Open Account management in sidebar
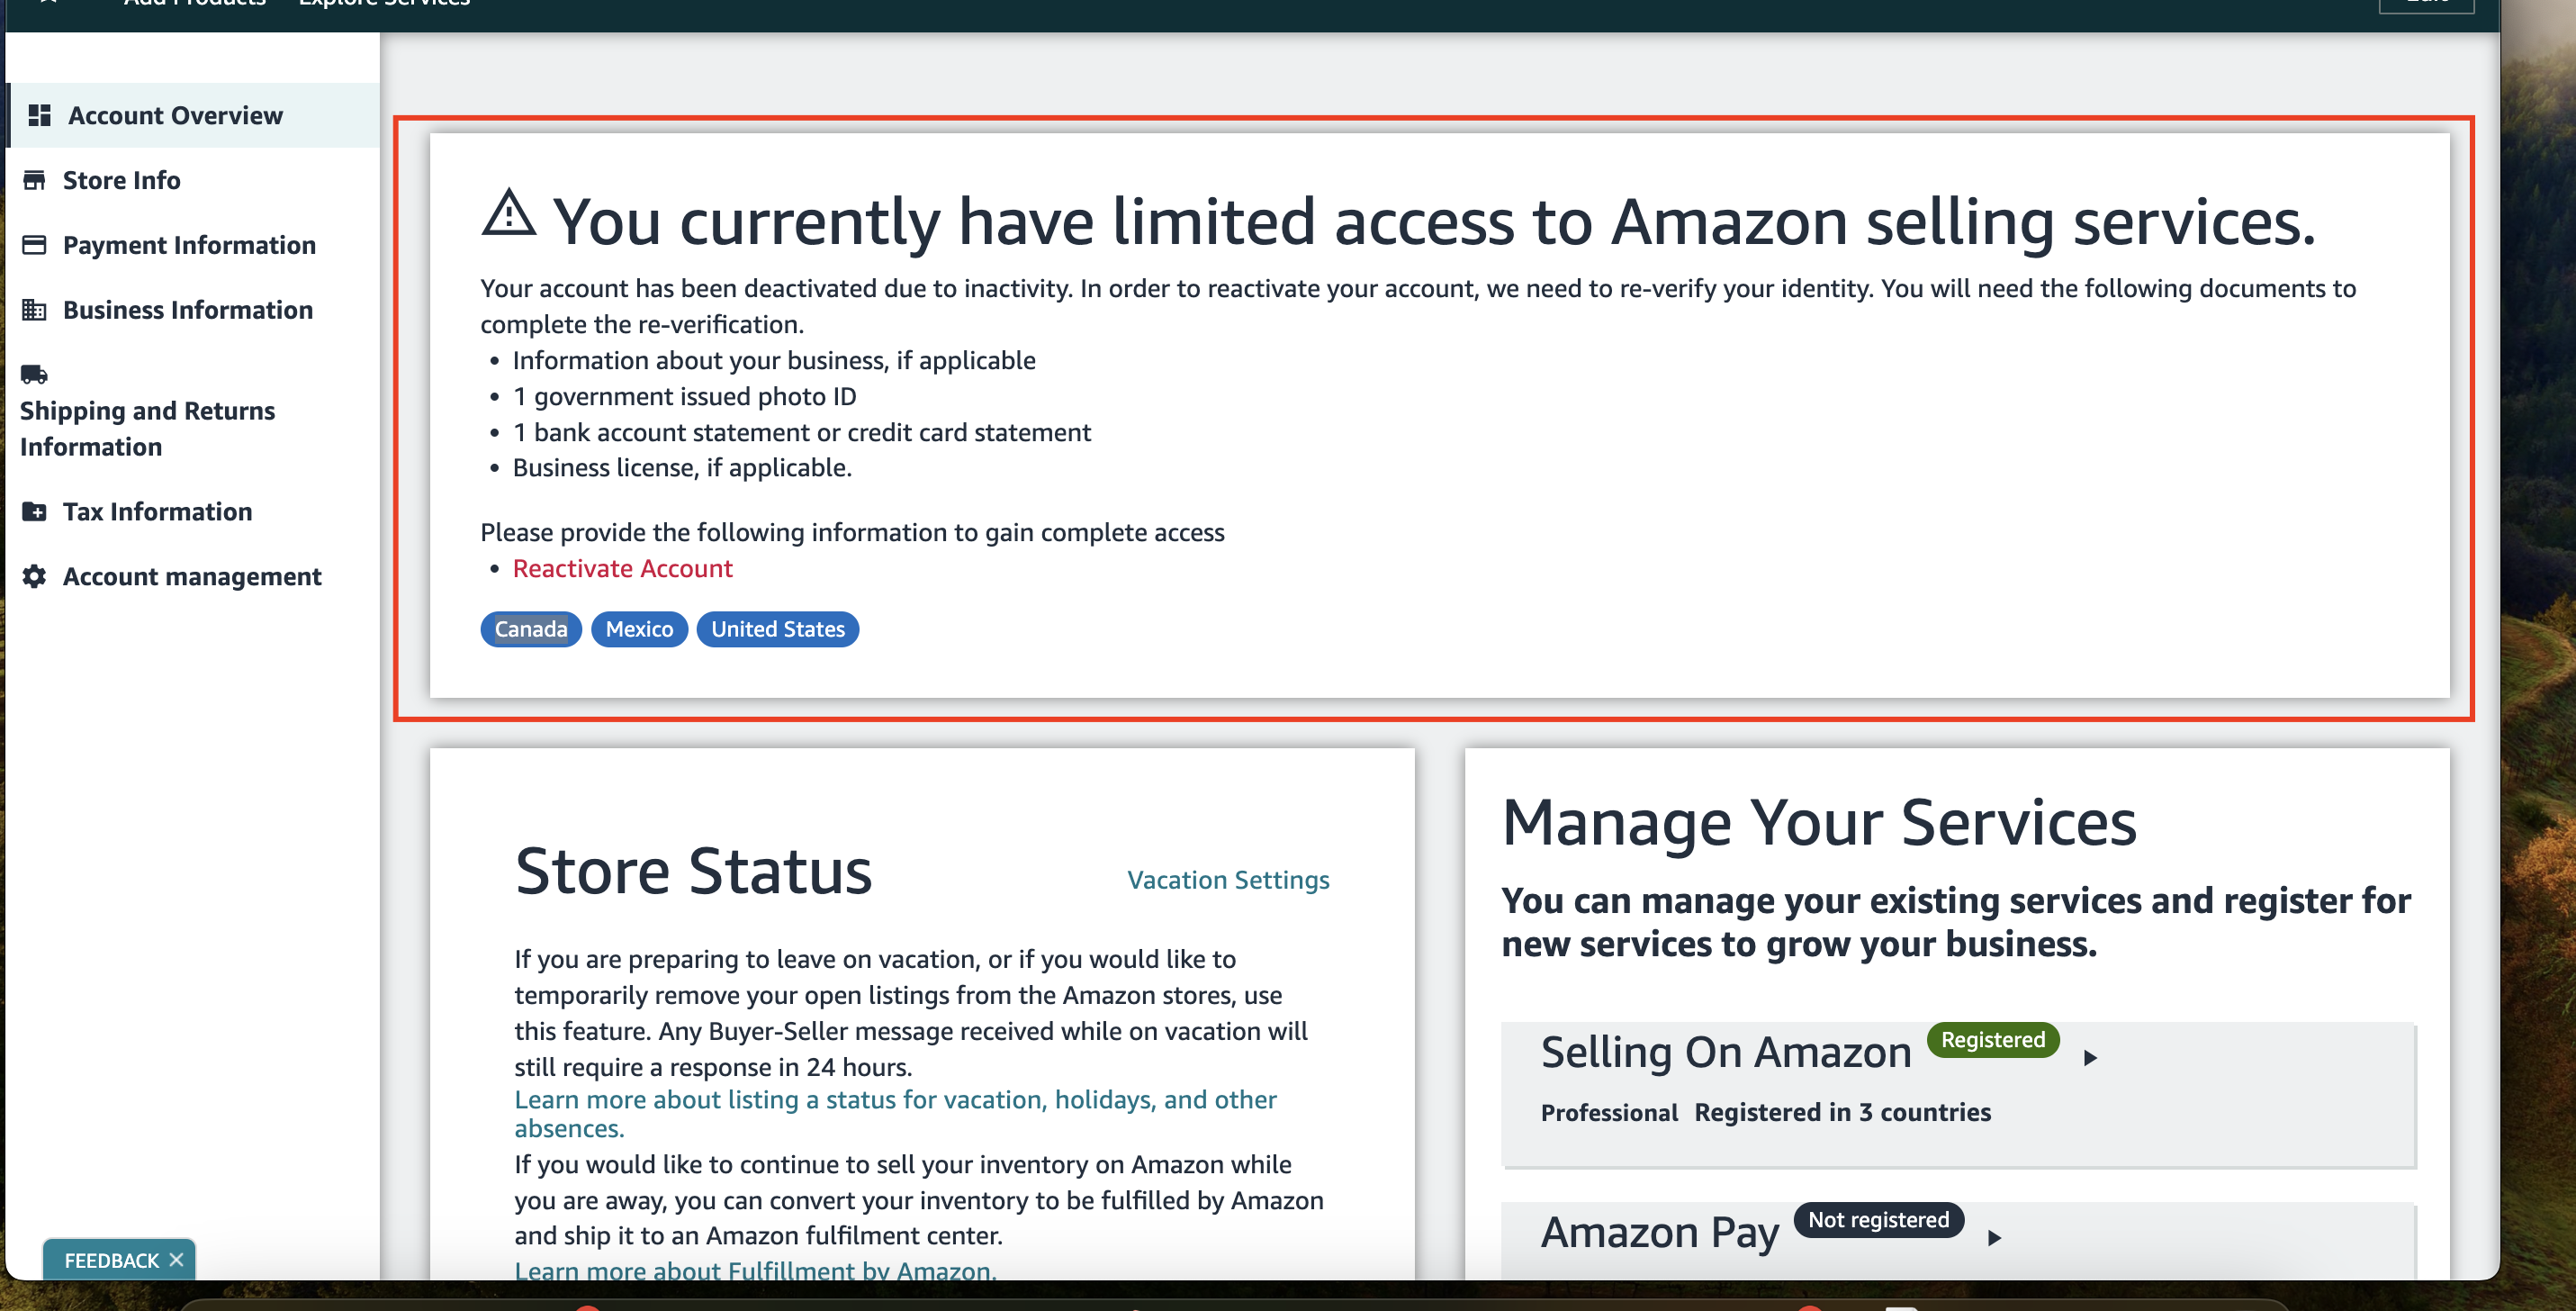The height and width of the screenshot is (1311, 2576). (x=192, y=576)
